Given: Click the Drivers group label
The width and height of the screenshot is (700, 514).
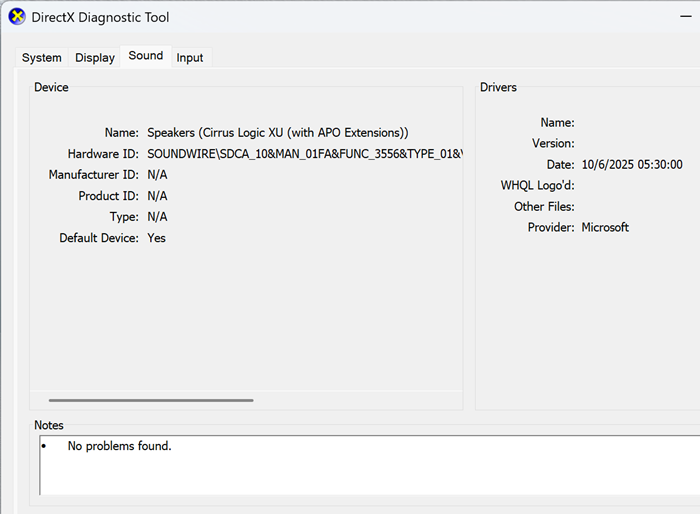Looking at the screenshot, I should (498, 87).
